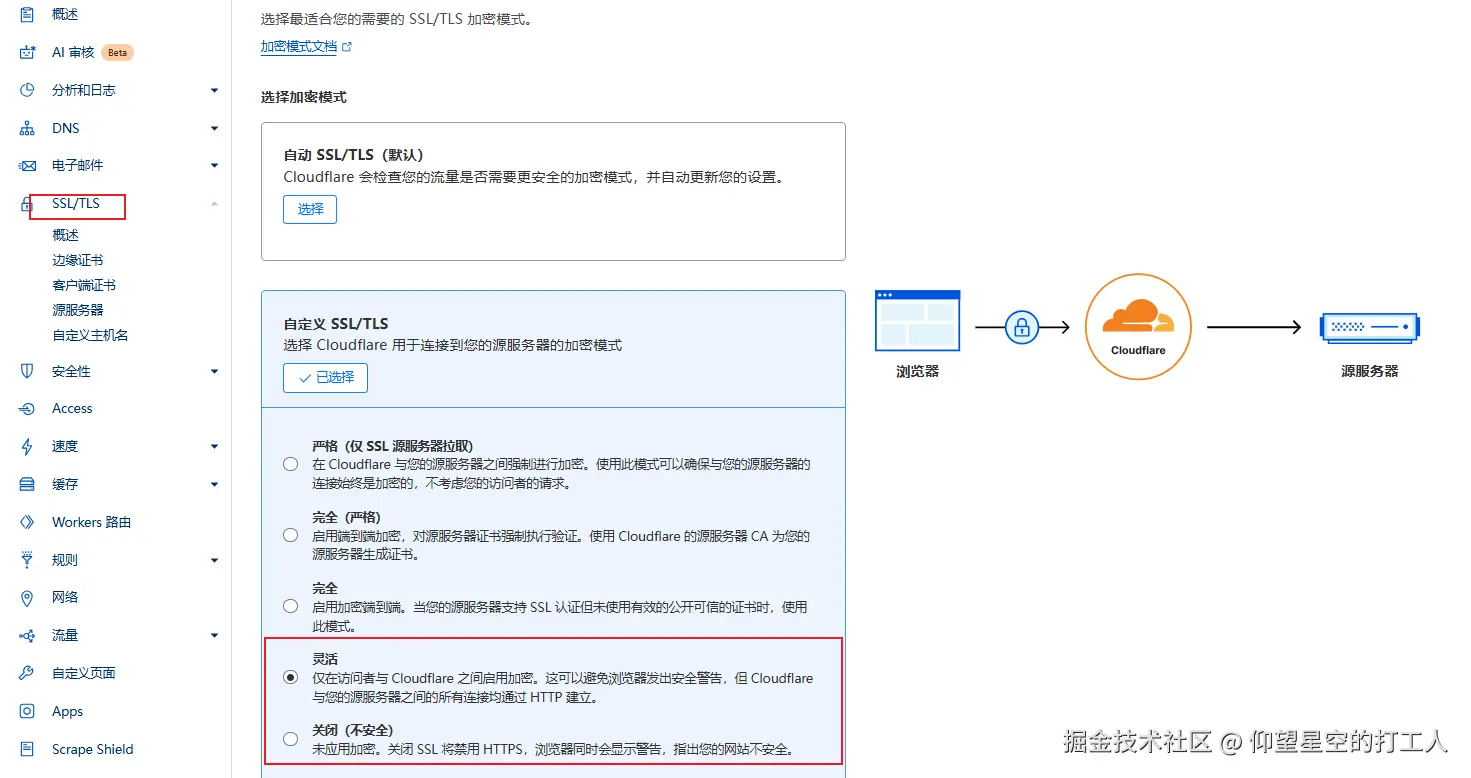Viewport: 1471px width, 778px height.
Task: Expand the 缓存 menu arrow
Action: click(x=214, y=484)
